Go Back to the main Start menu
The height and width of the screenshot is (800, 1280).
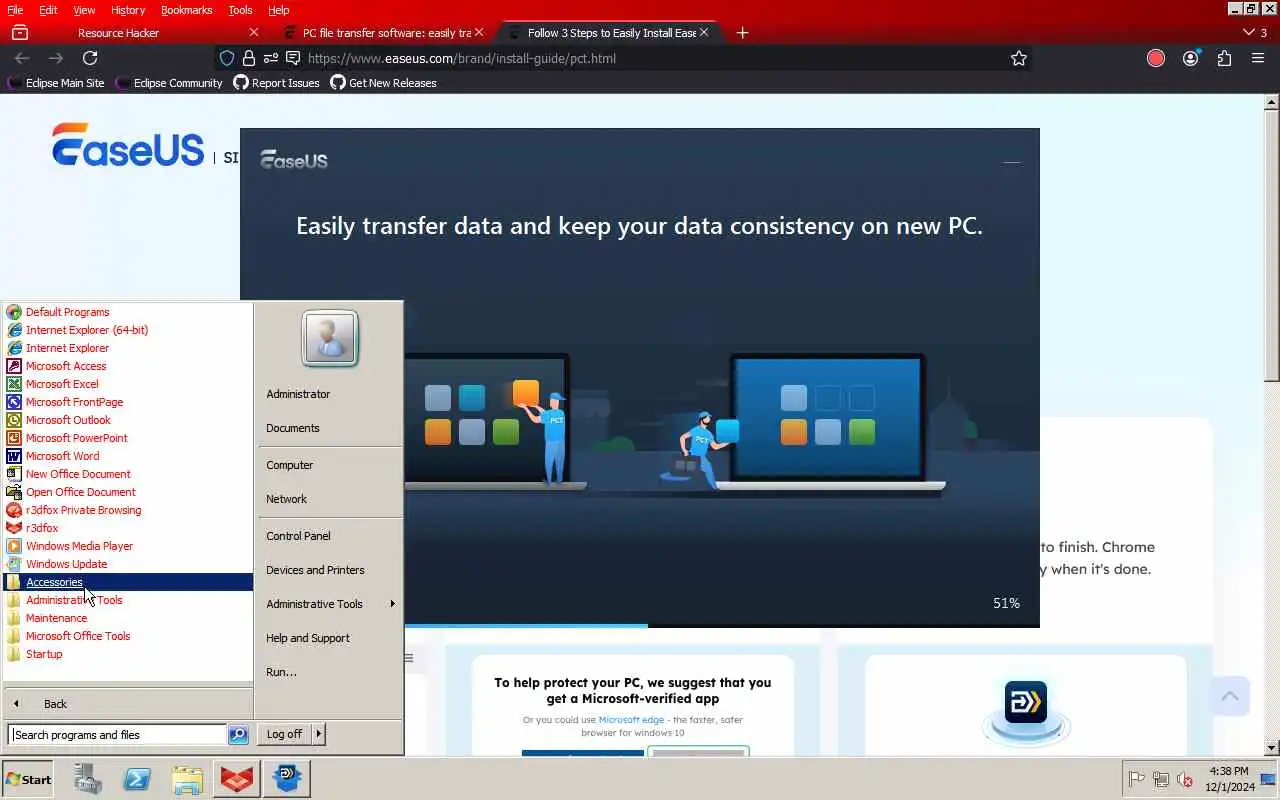[55, 704]
